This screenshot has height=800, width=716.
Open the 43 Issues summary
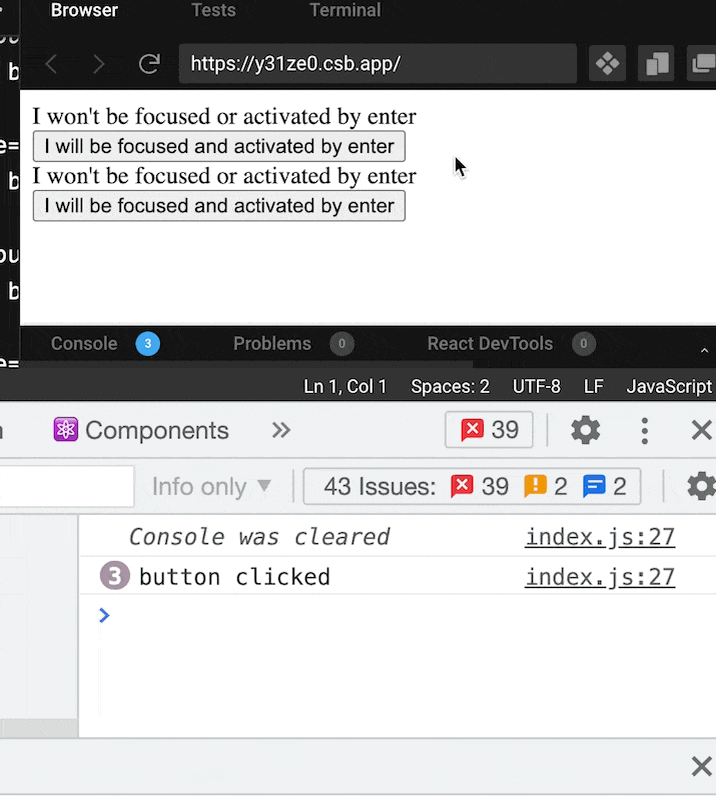click(472, 486)
